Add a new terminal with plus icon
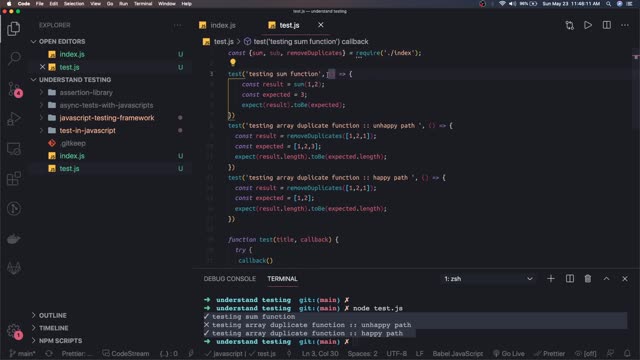640x360 pixels. point(551,279)
